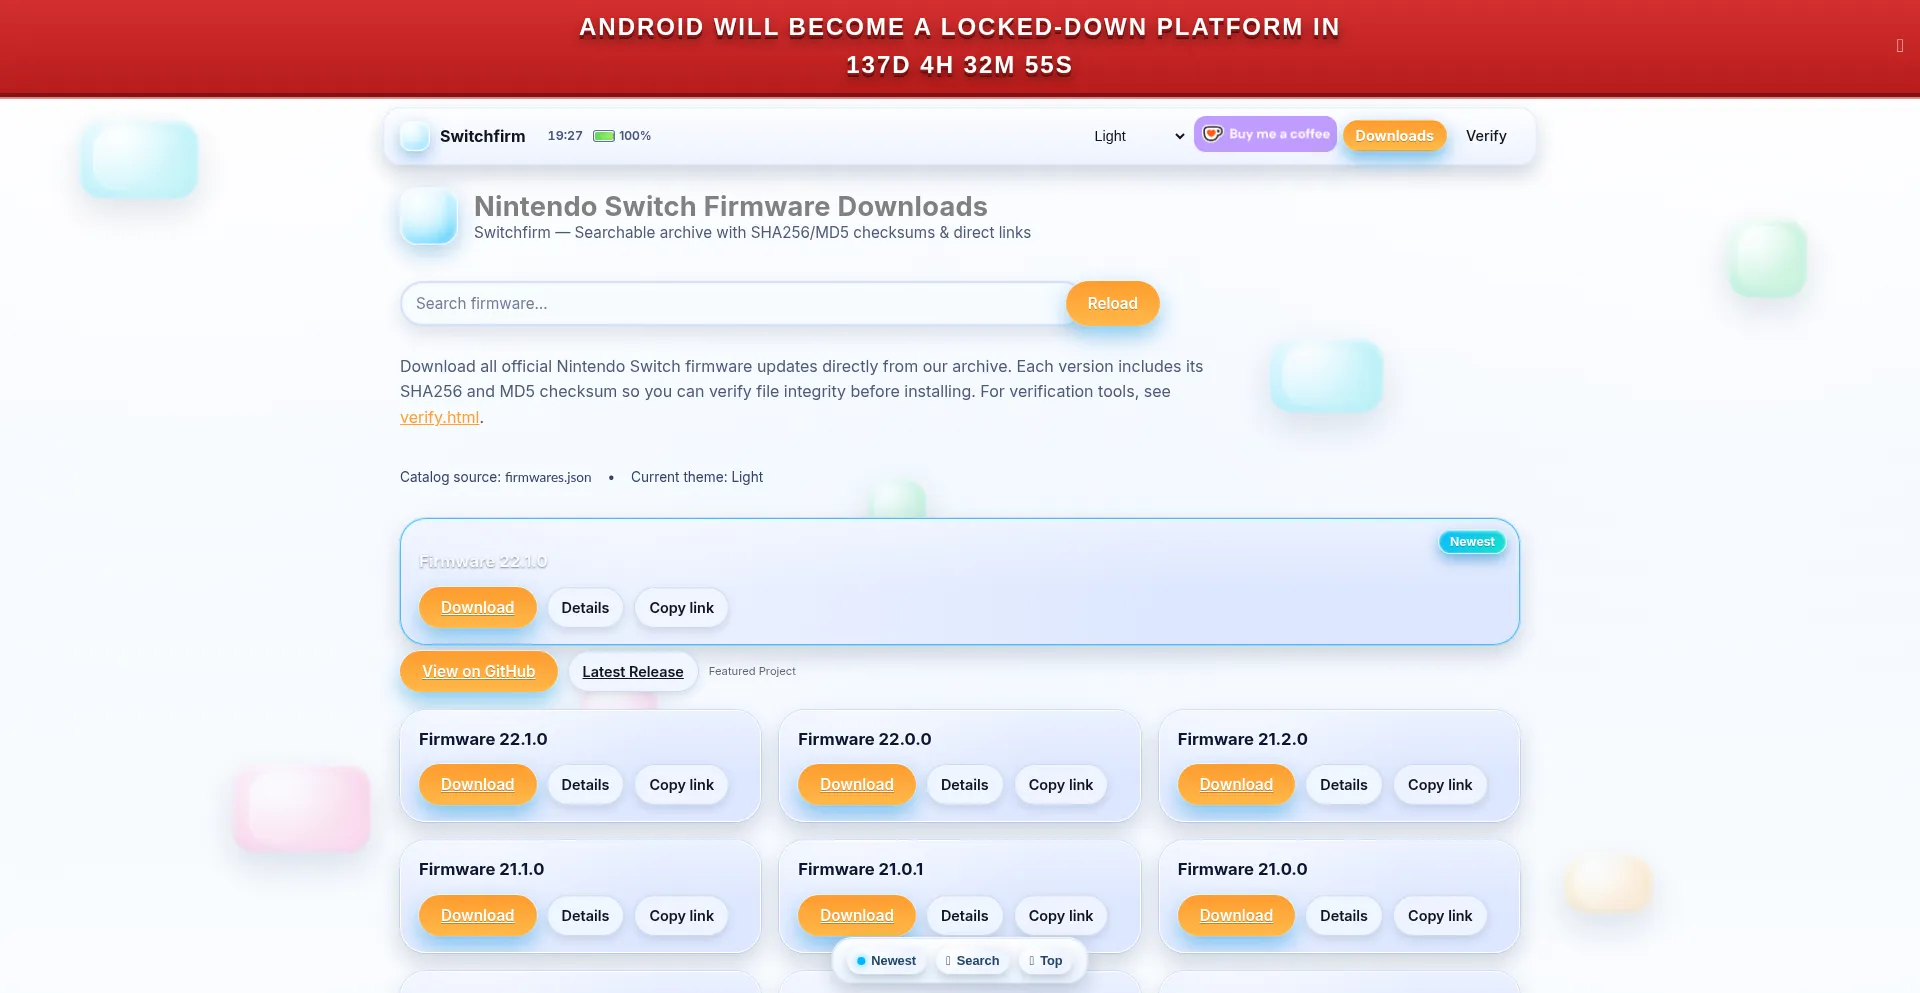
Task: Click the large logo icon beside page heading
Action: (429, 216)
